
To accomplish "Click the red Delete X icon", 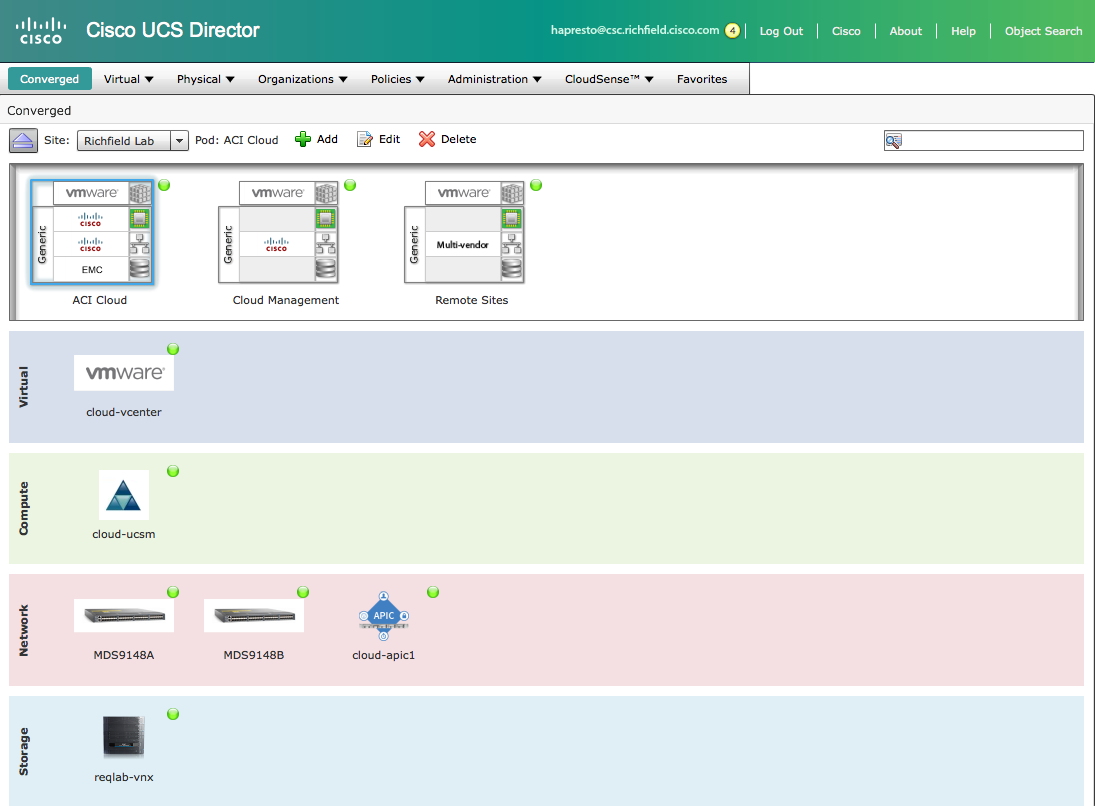I will pyautogui.click(x=427, y=139).
